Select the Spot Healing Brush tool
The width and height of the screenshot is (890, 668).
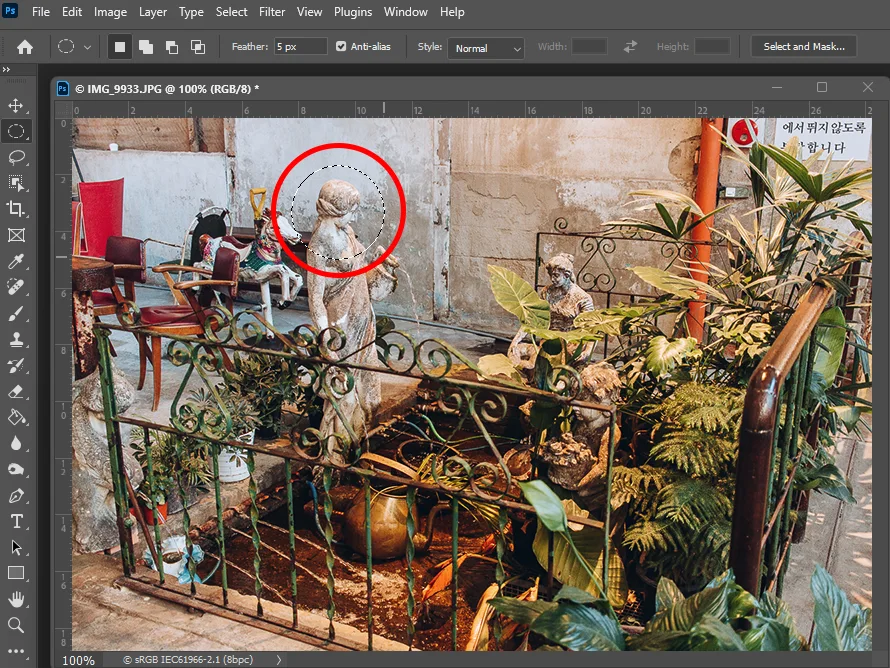(x=16, y=287)
